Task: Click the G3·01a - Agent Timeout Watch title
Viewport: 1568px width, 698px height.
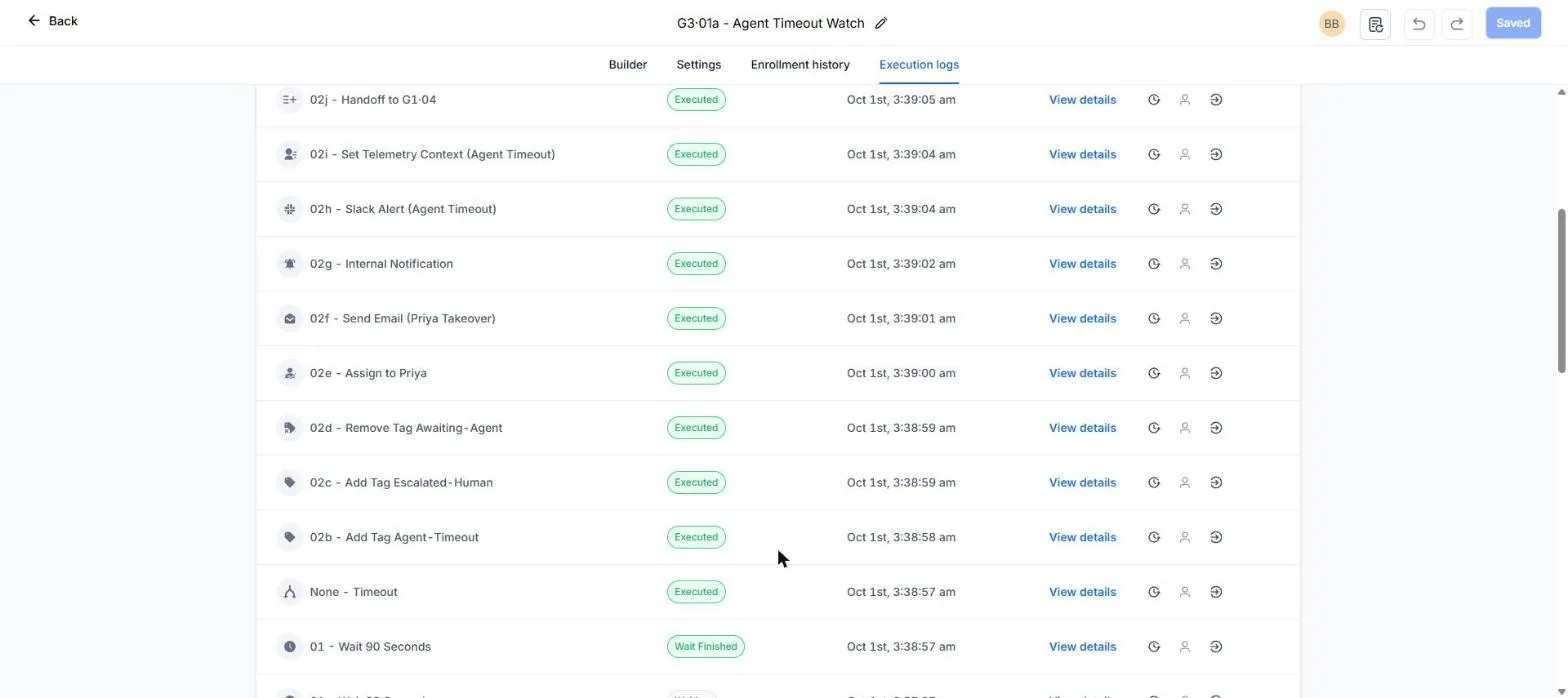Action: point(770,23)
